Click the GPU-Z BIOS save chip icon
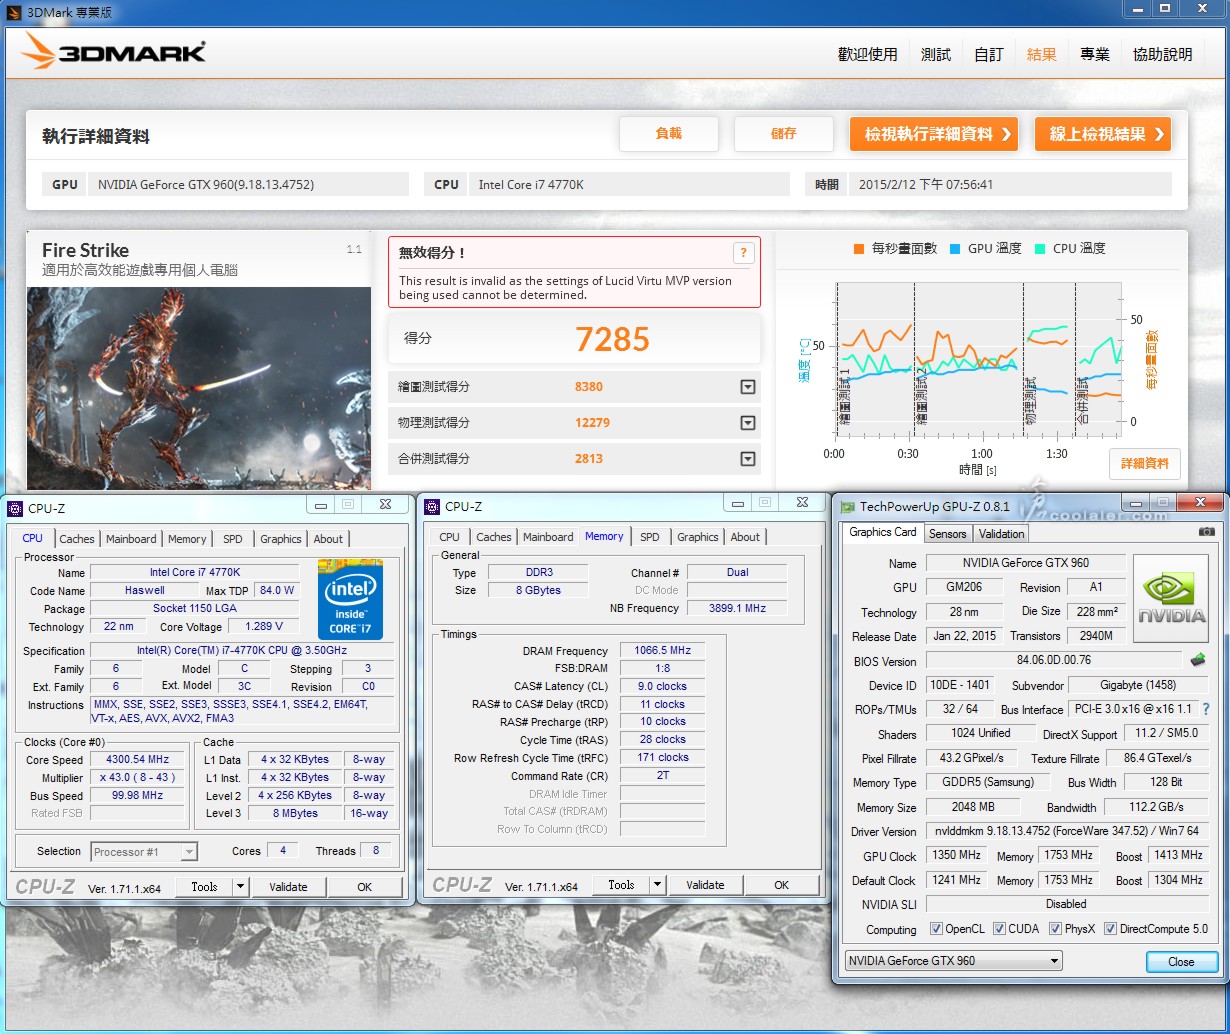 tap(1198, 660)
